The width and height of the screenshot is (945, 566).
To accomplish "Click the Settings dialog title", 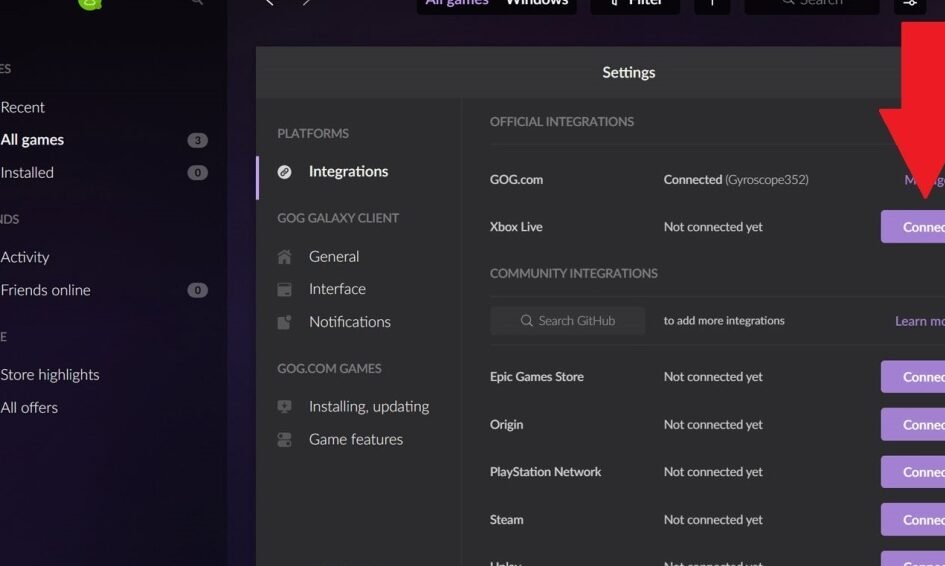I will click(629, 72).
